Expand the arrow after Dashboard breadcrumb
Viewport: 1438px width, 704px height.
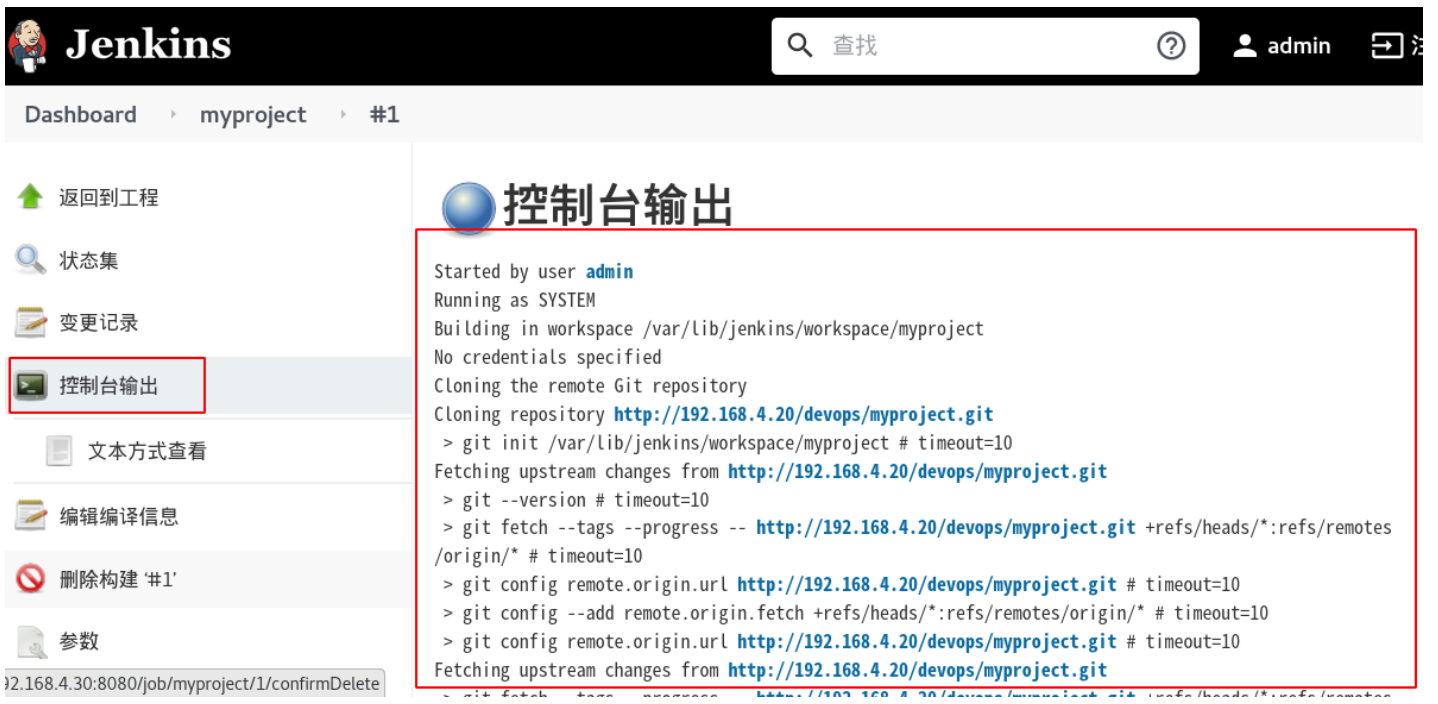pos(172,115)
